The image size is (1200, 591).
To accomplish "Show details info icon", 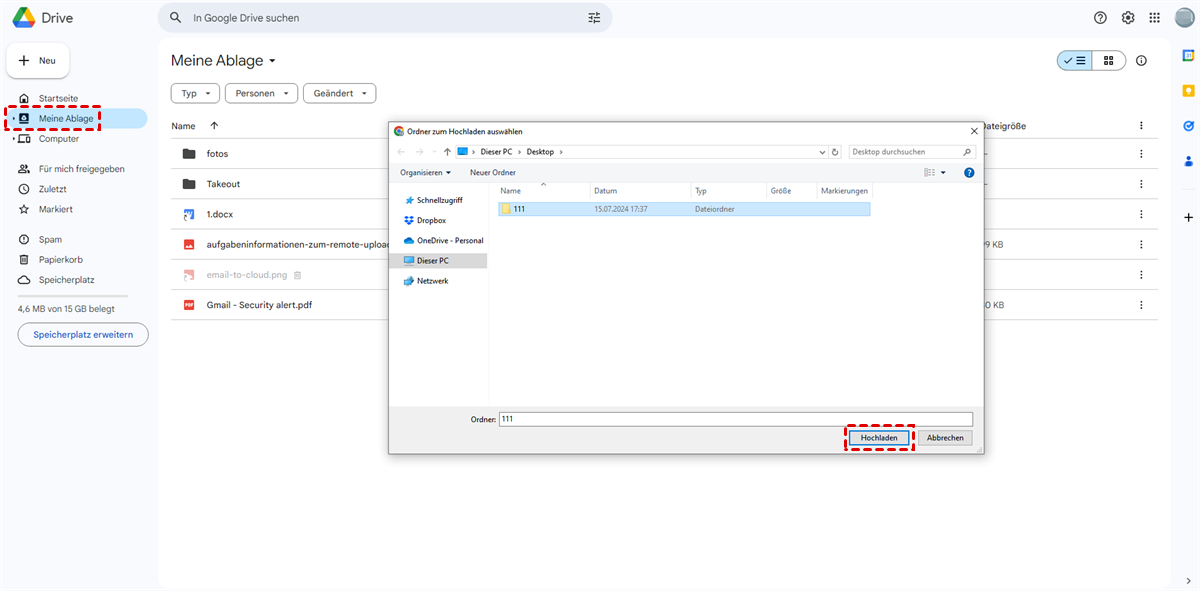I will [1141, 61].
